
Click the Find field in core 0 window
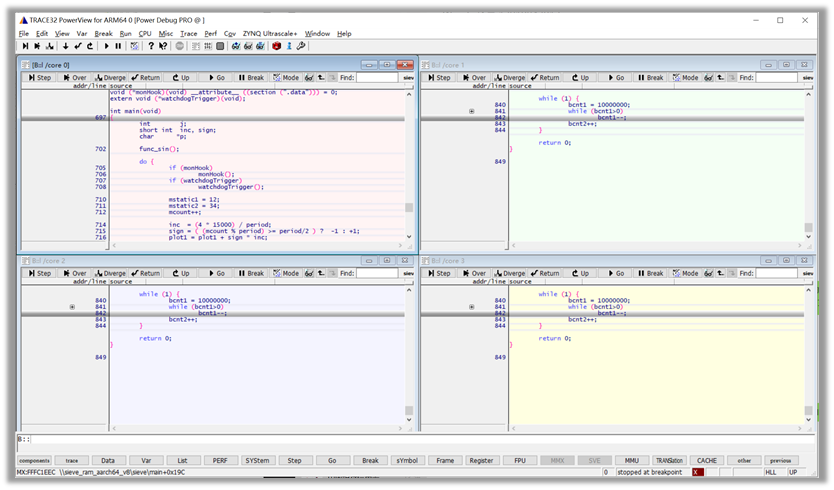(377, 78)
